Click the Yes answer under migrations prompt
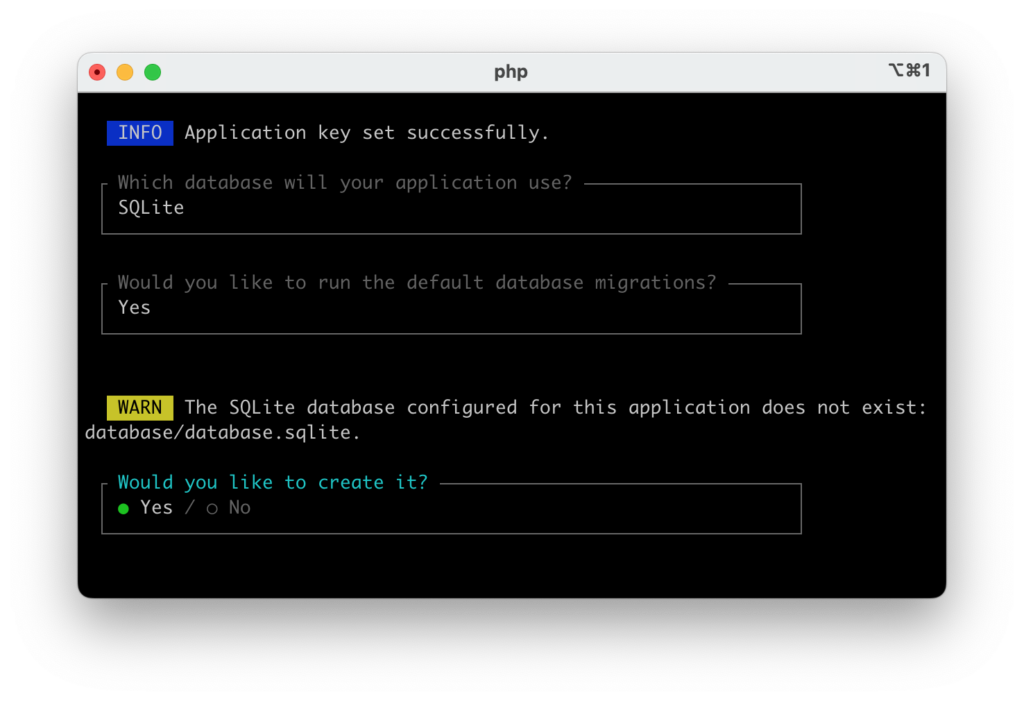The image size is (1024, 701). point(134,308)
